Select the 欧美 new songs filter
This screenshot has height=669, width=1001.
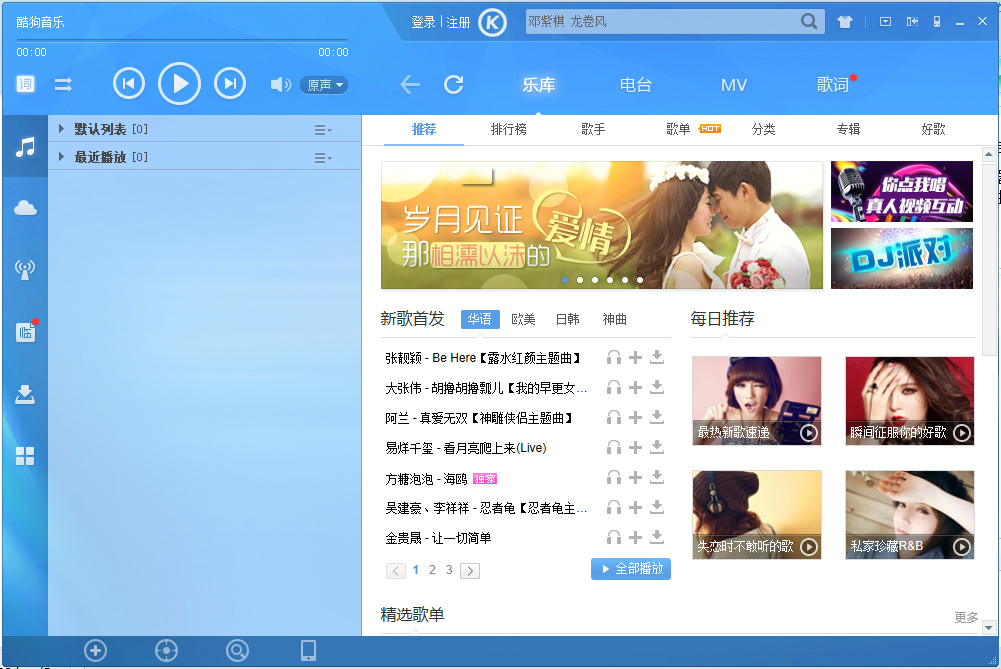(x=523, y=319)
